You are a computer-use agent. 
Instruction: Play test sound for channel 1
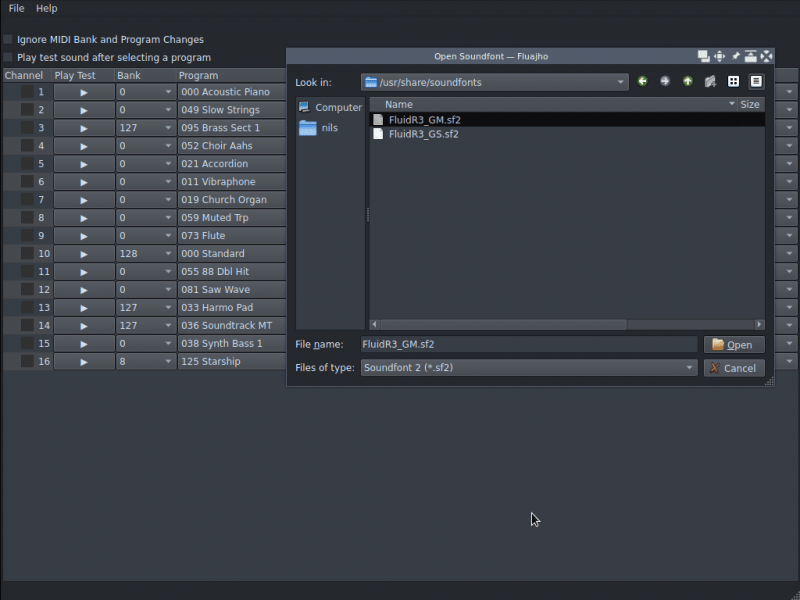pos(84,92)
